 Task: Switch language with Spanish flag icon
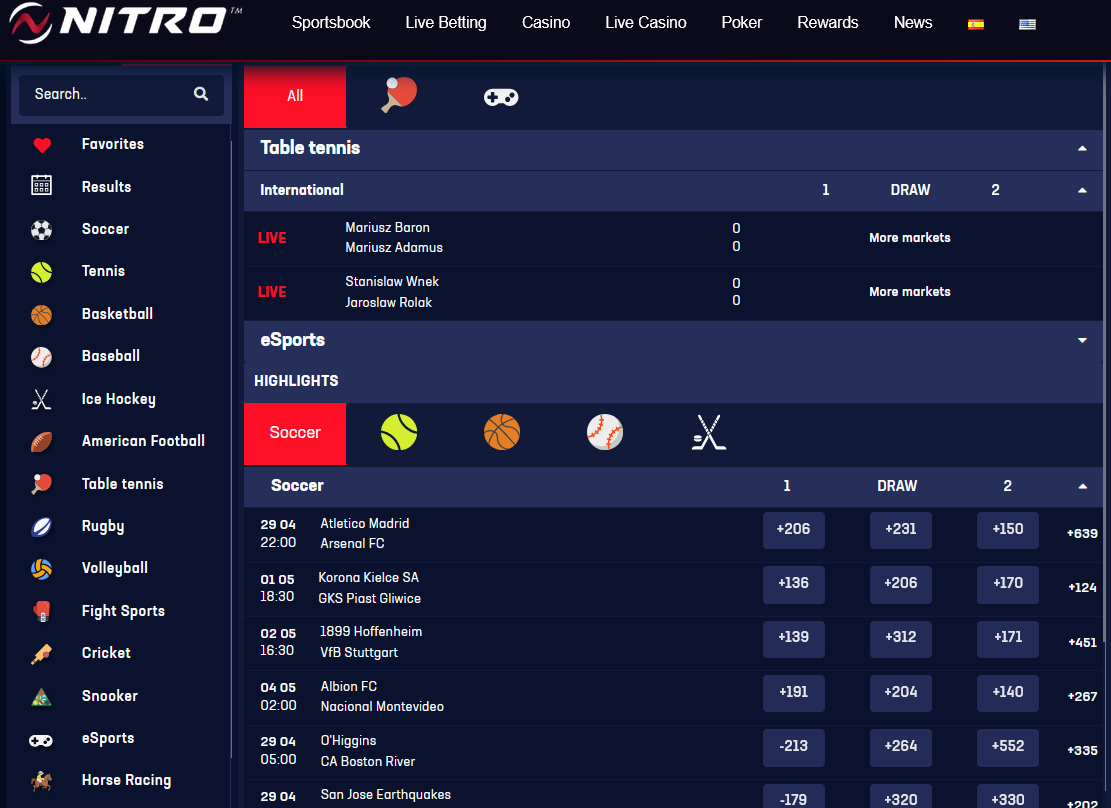976,24
